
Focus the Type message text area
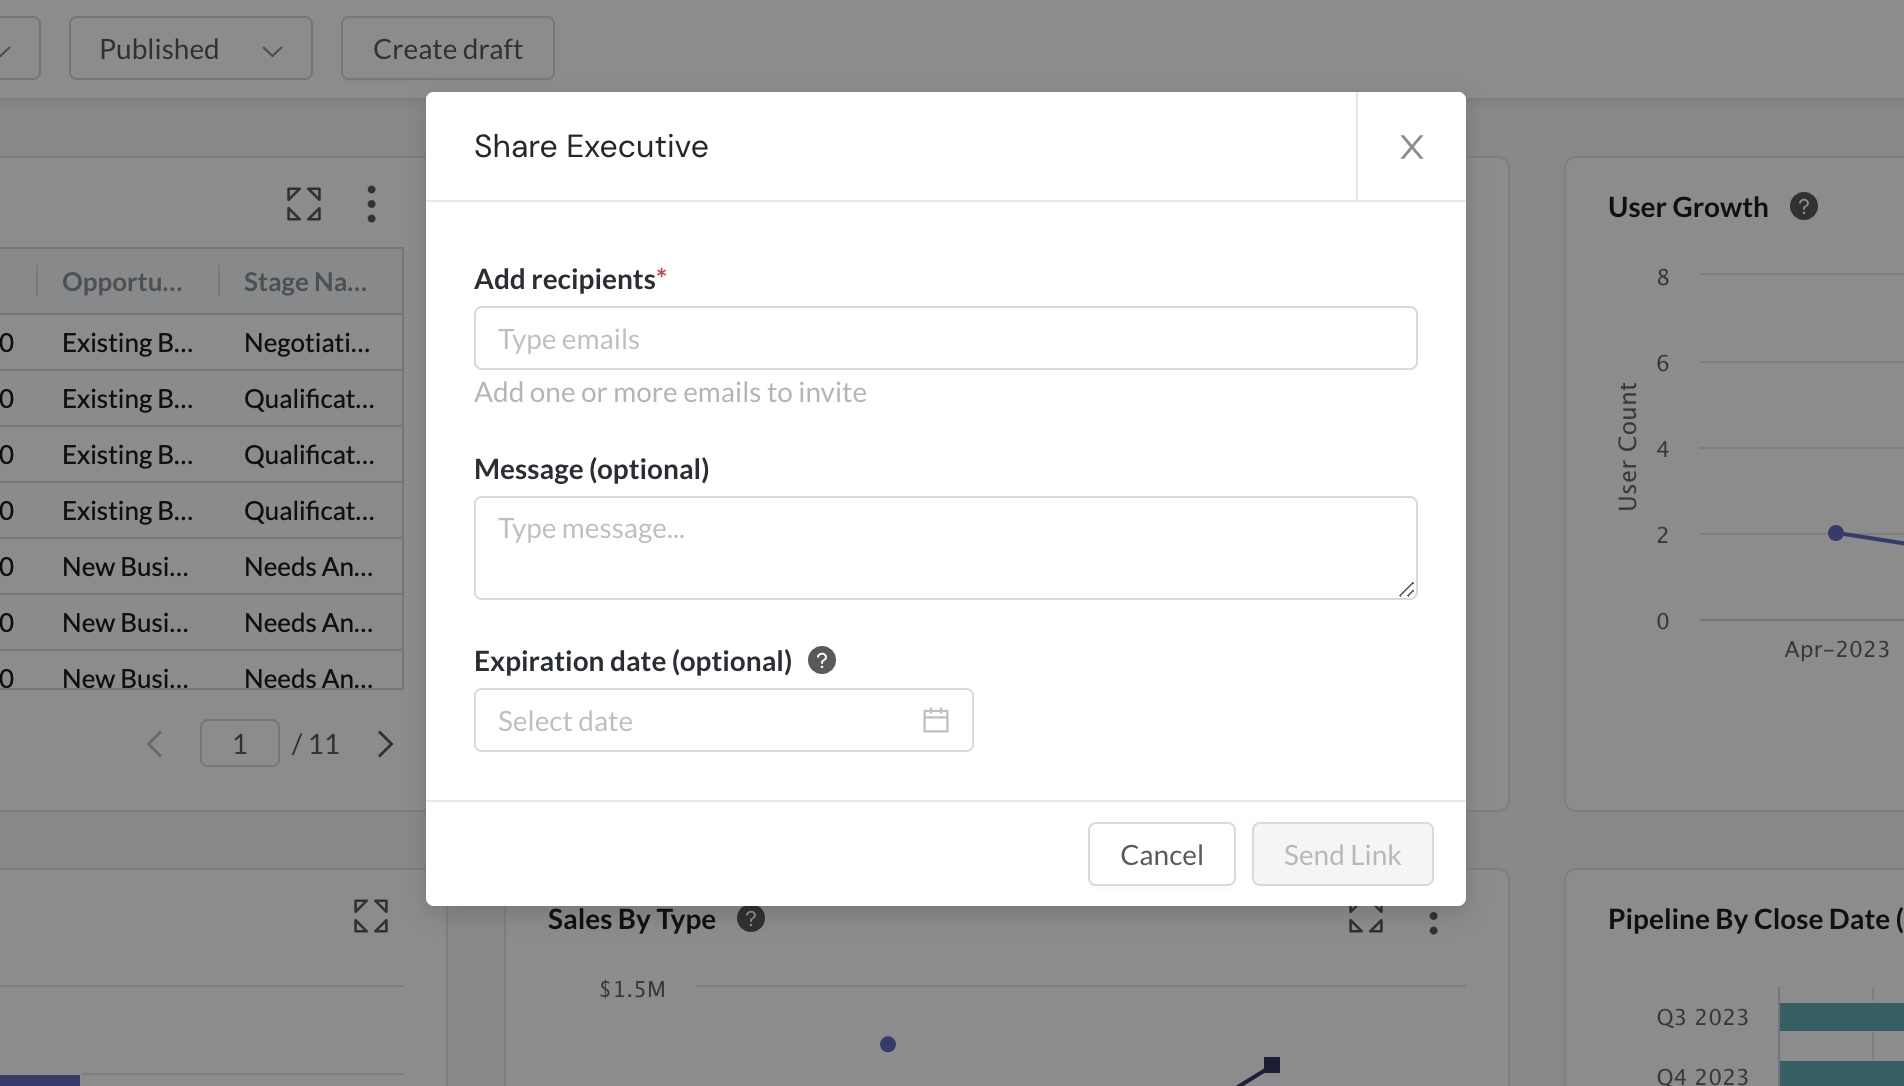coord(946,548)
